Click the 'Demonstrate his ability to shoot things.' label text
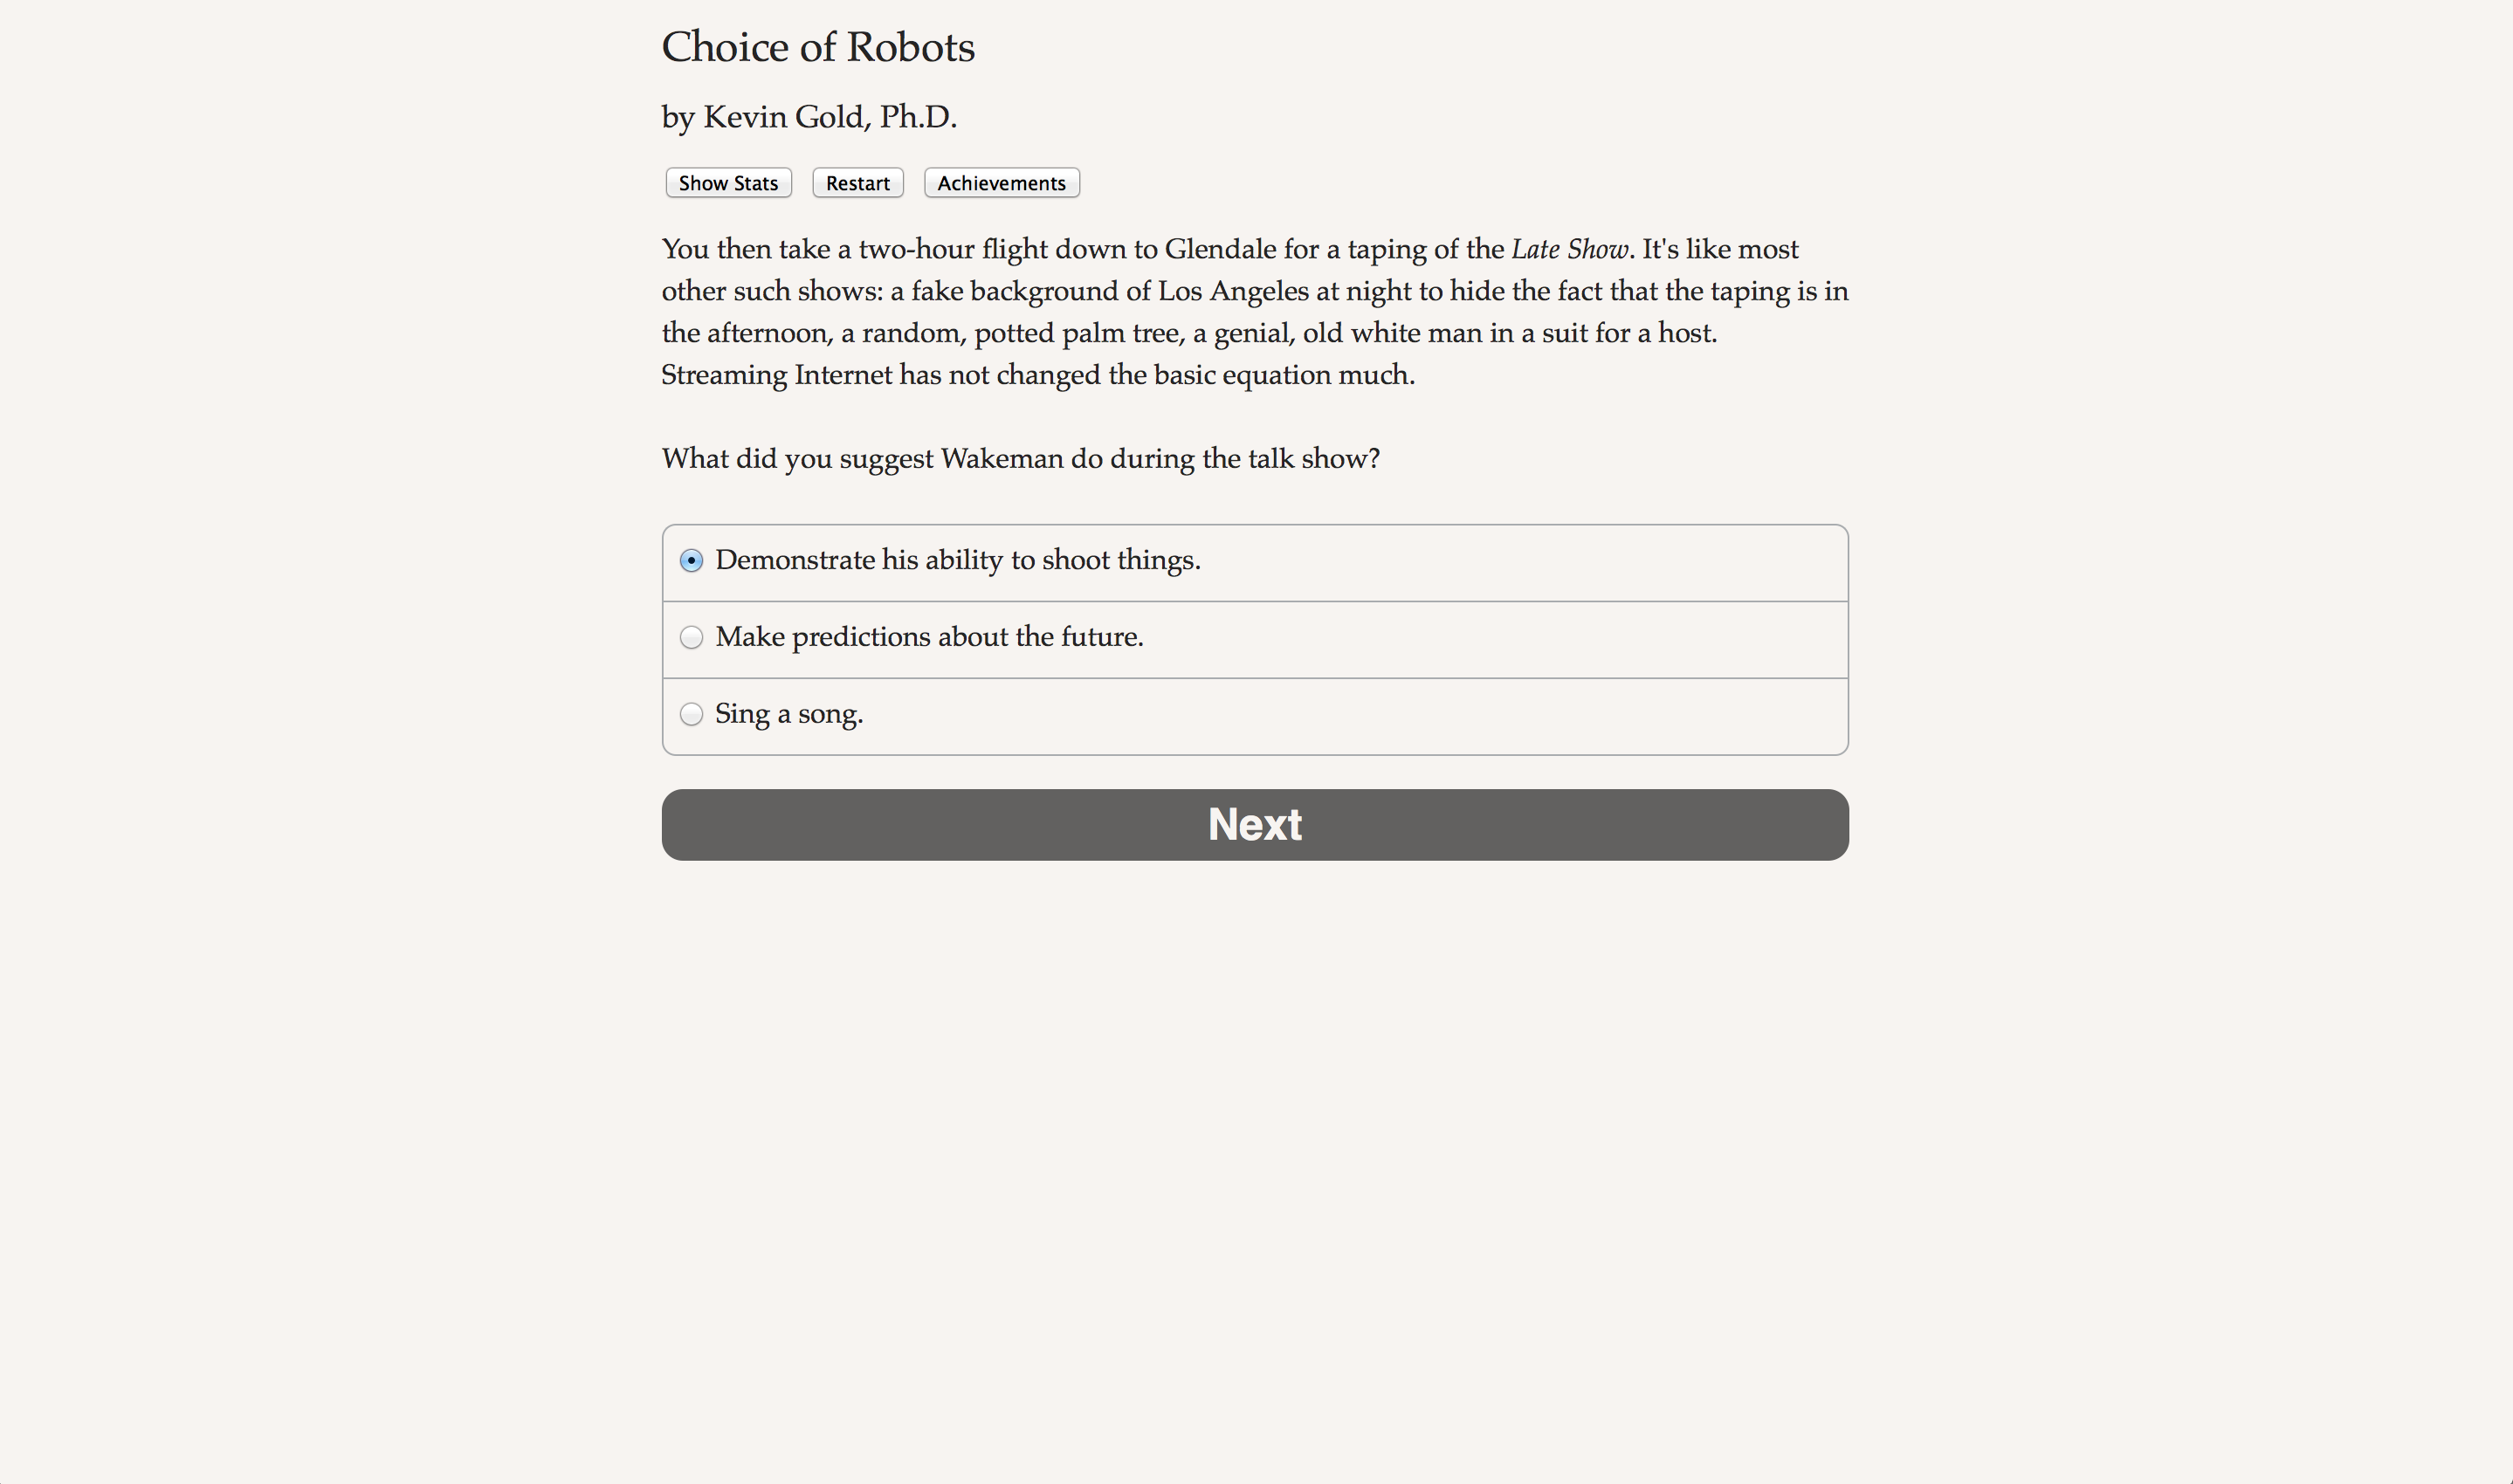 [x=957, y=560]
